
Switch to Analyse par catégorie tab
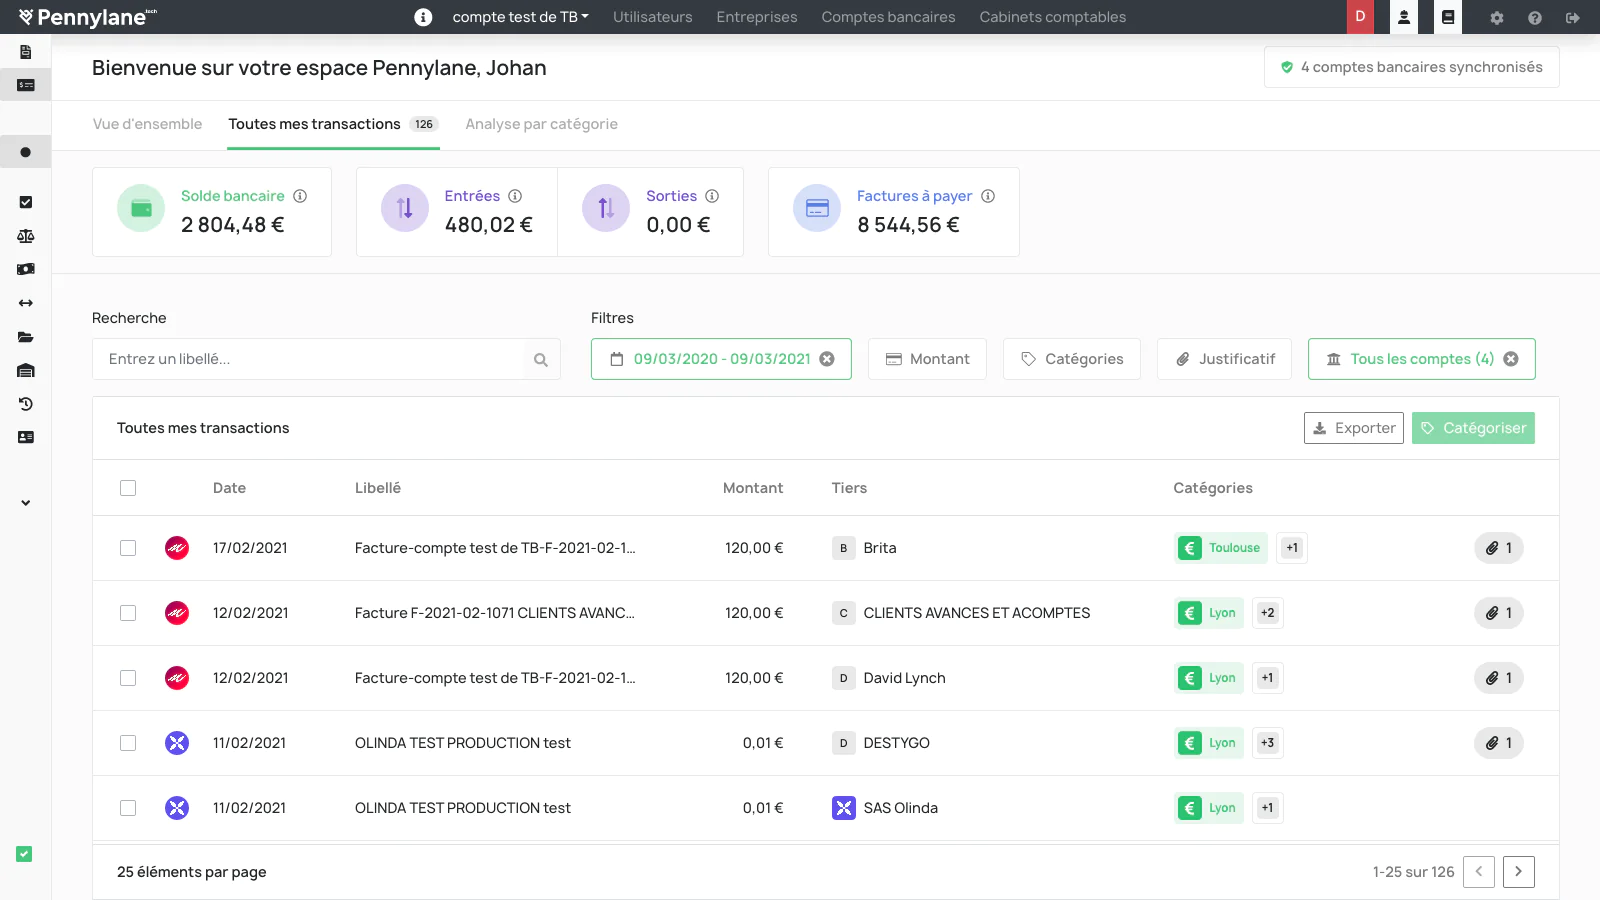541,124
